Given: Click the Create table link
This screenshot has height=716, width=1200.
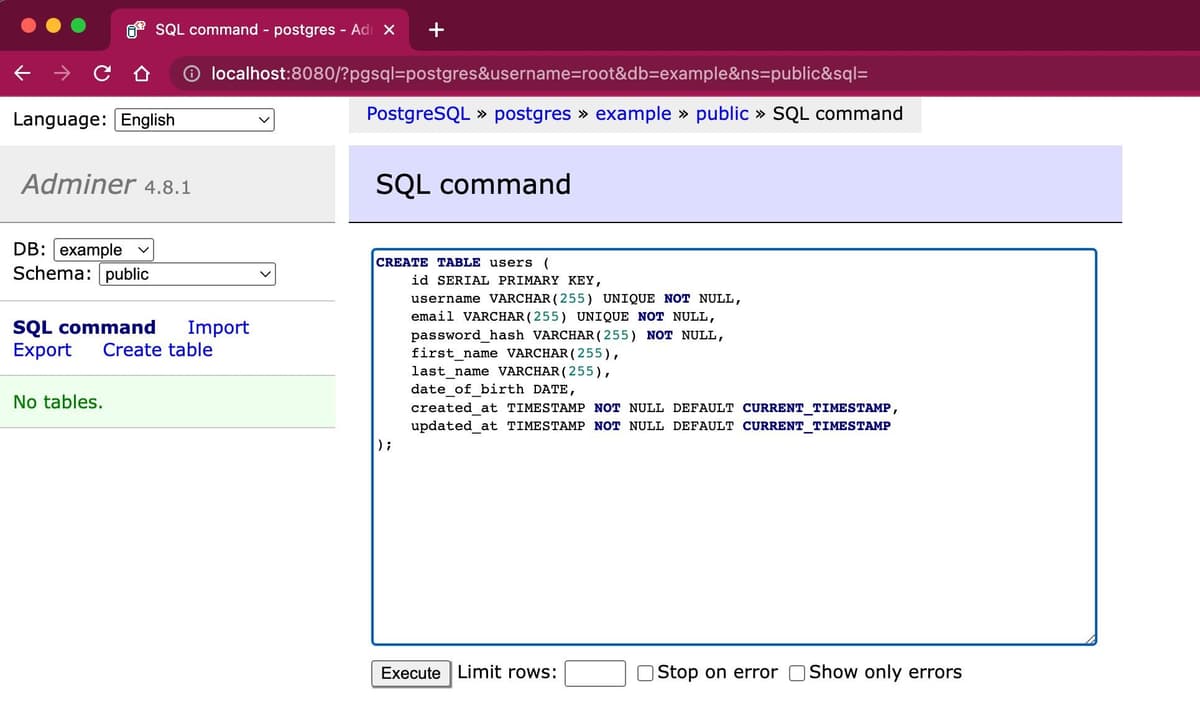Looking at the screenshot, I should click(x=157, y=350).
